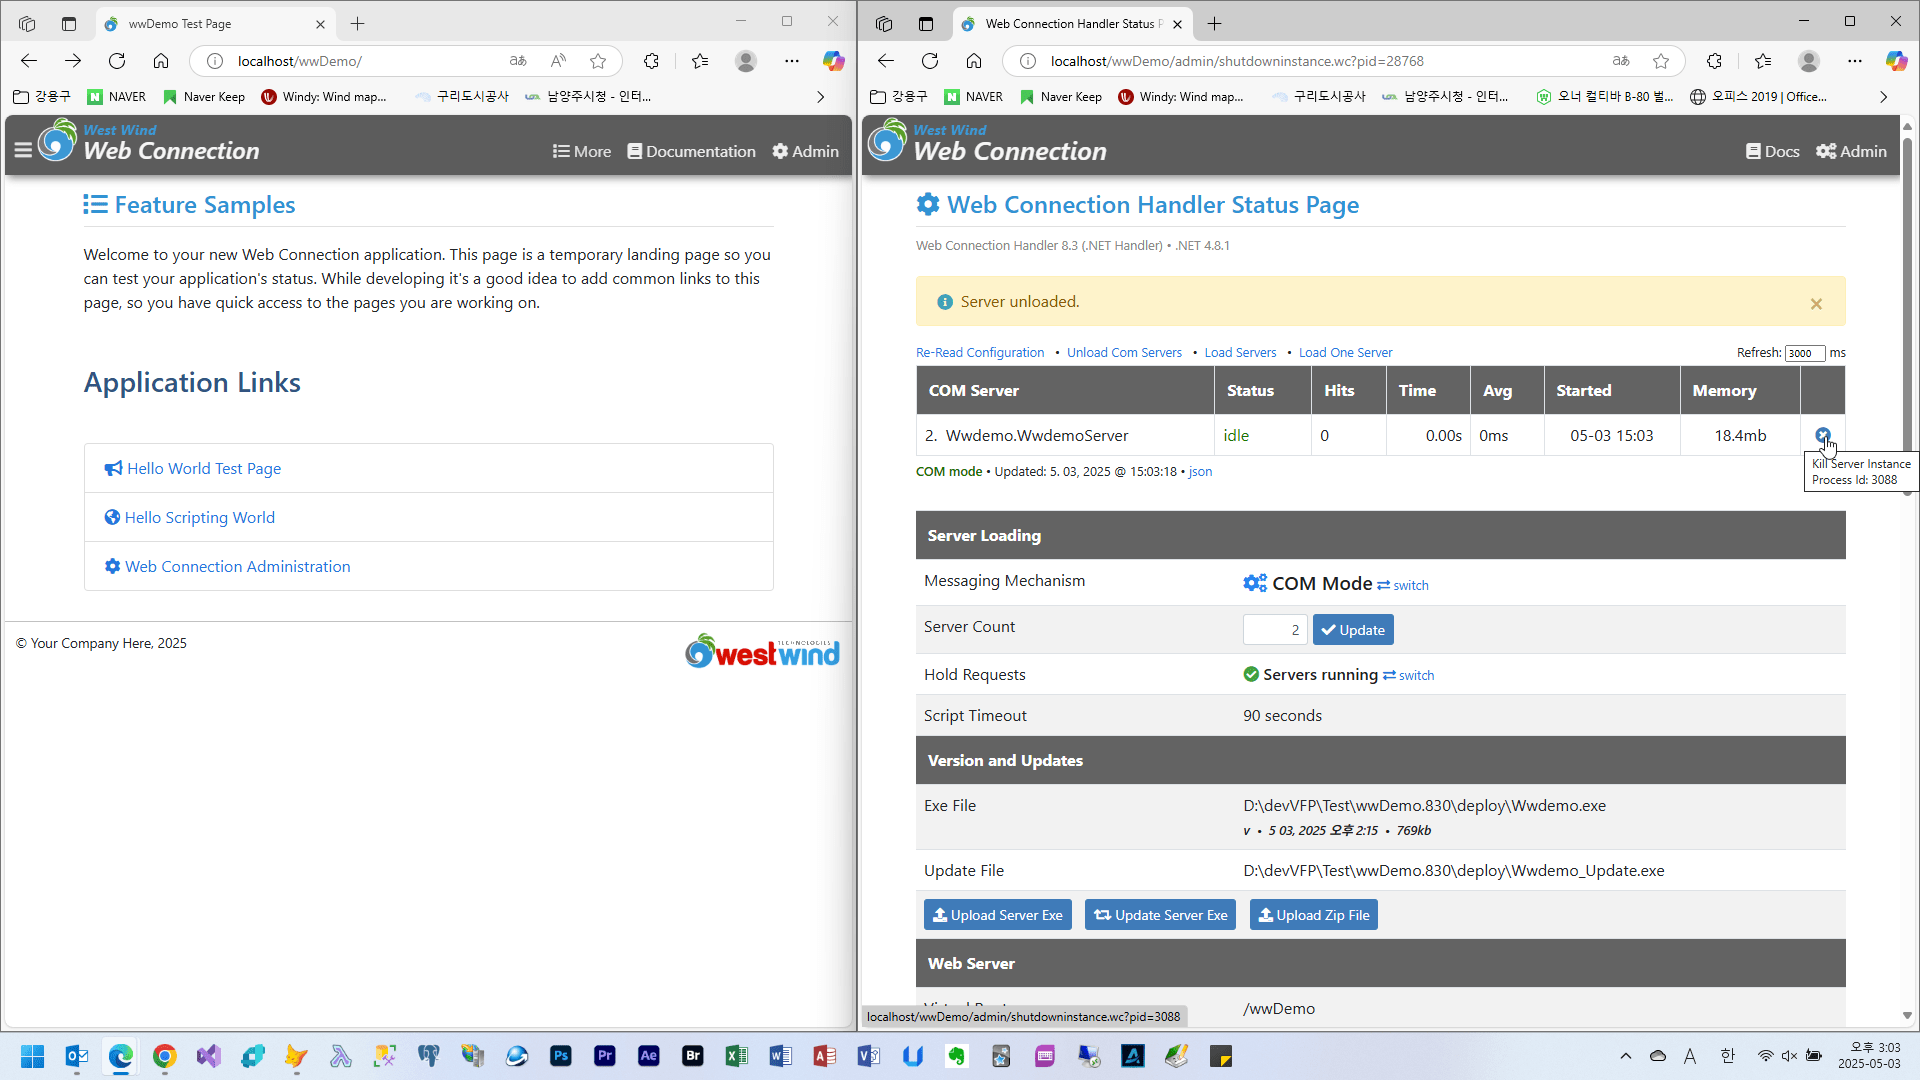1920x1080 pixels.
Task: Refresh the wwDemo Test Page
Action: tap(117, 61)
